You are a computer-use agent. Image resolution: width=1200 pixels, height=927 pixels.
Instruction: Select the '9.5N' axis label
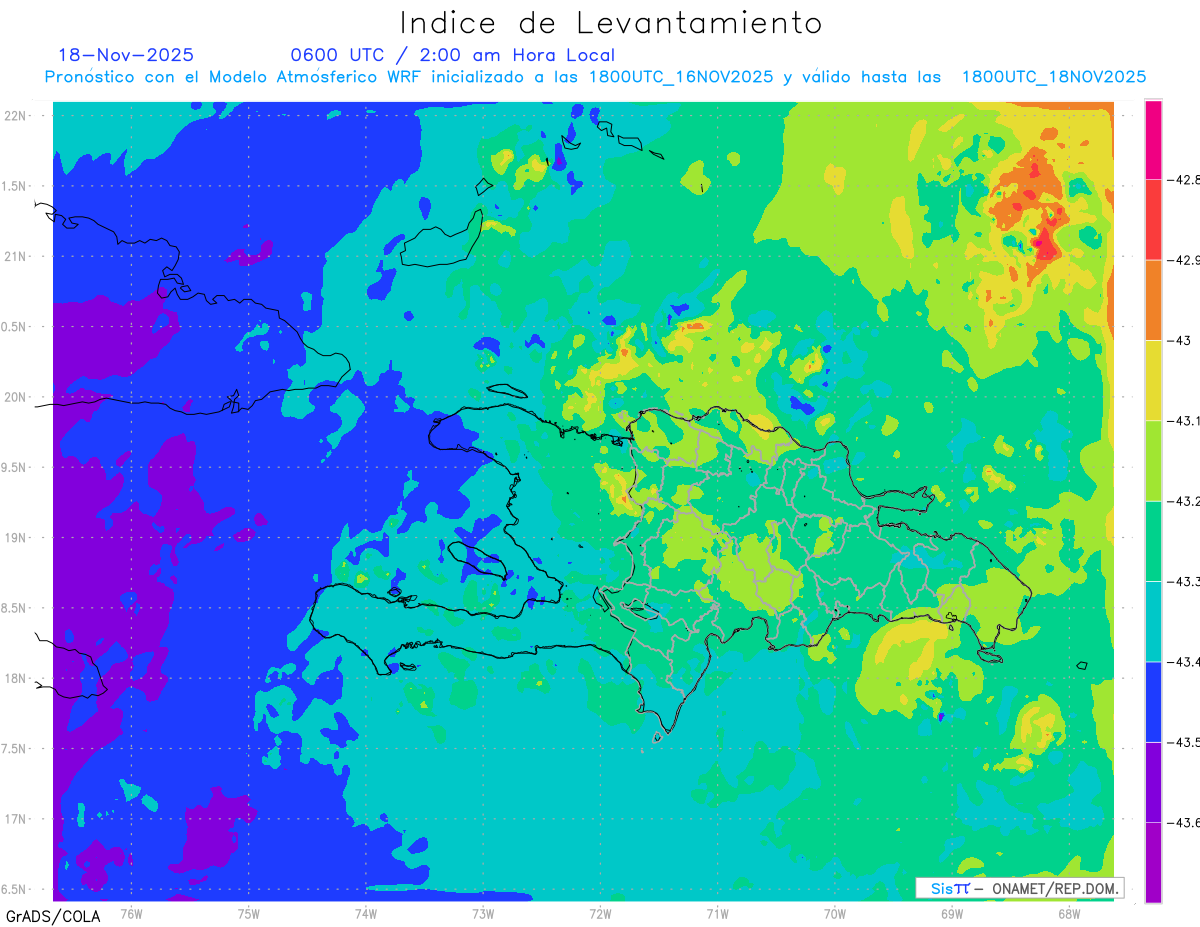coord(15,467)
